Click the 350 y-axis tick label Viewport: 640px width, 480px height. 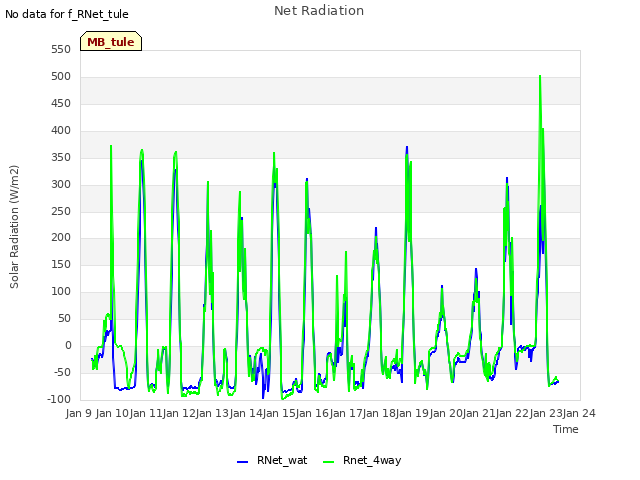[61, 157]
